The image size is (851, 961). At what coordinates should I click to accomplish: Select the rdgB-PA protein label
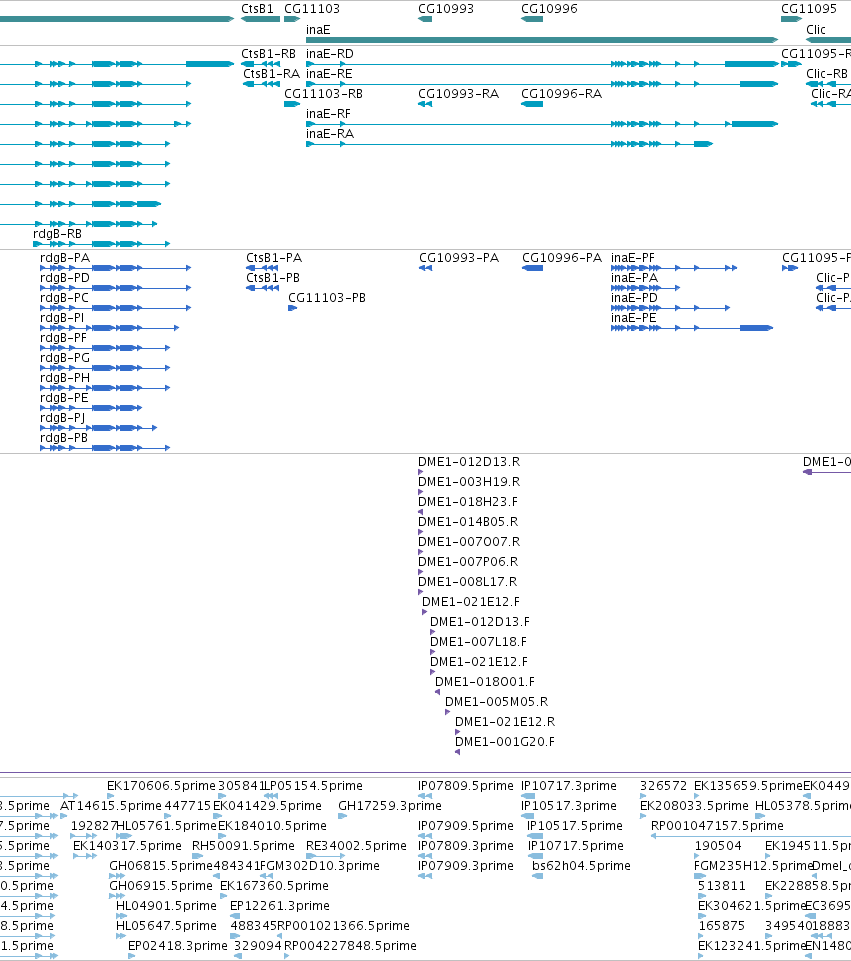(65, 258)
